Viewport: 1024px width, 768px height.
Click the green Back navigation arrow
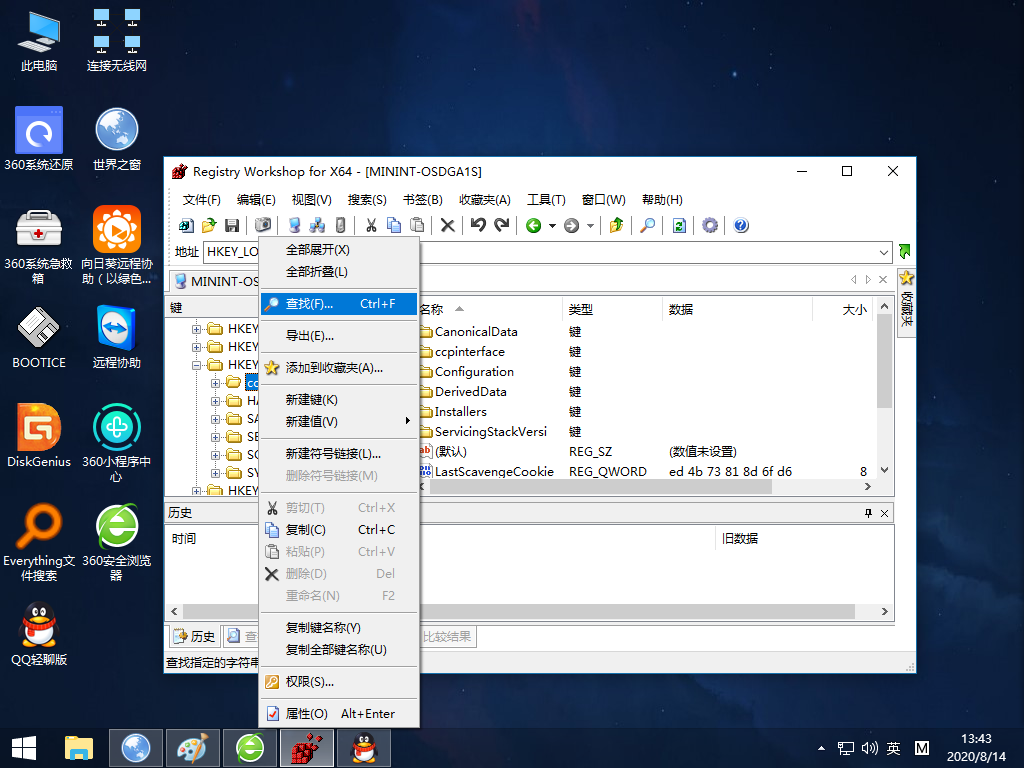pyautogui.click(x=534, y=225)
